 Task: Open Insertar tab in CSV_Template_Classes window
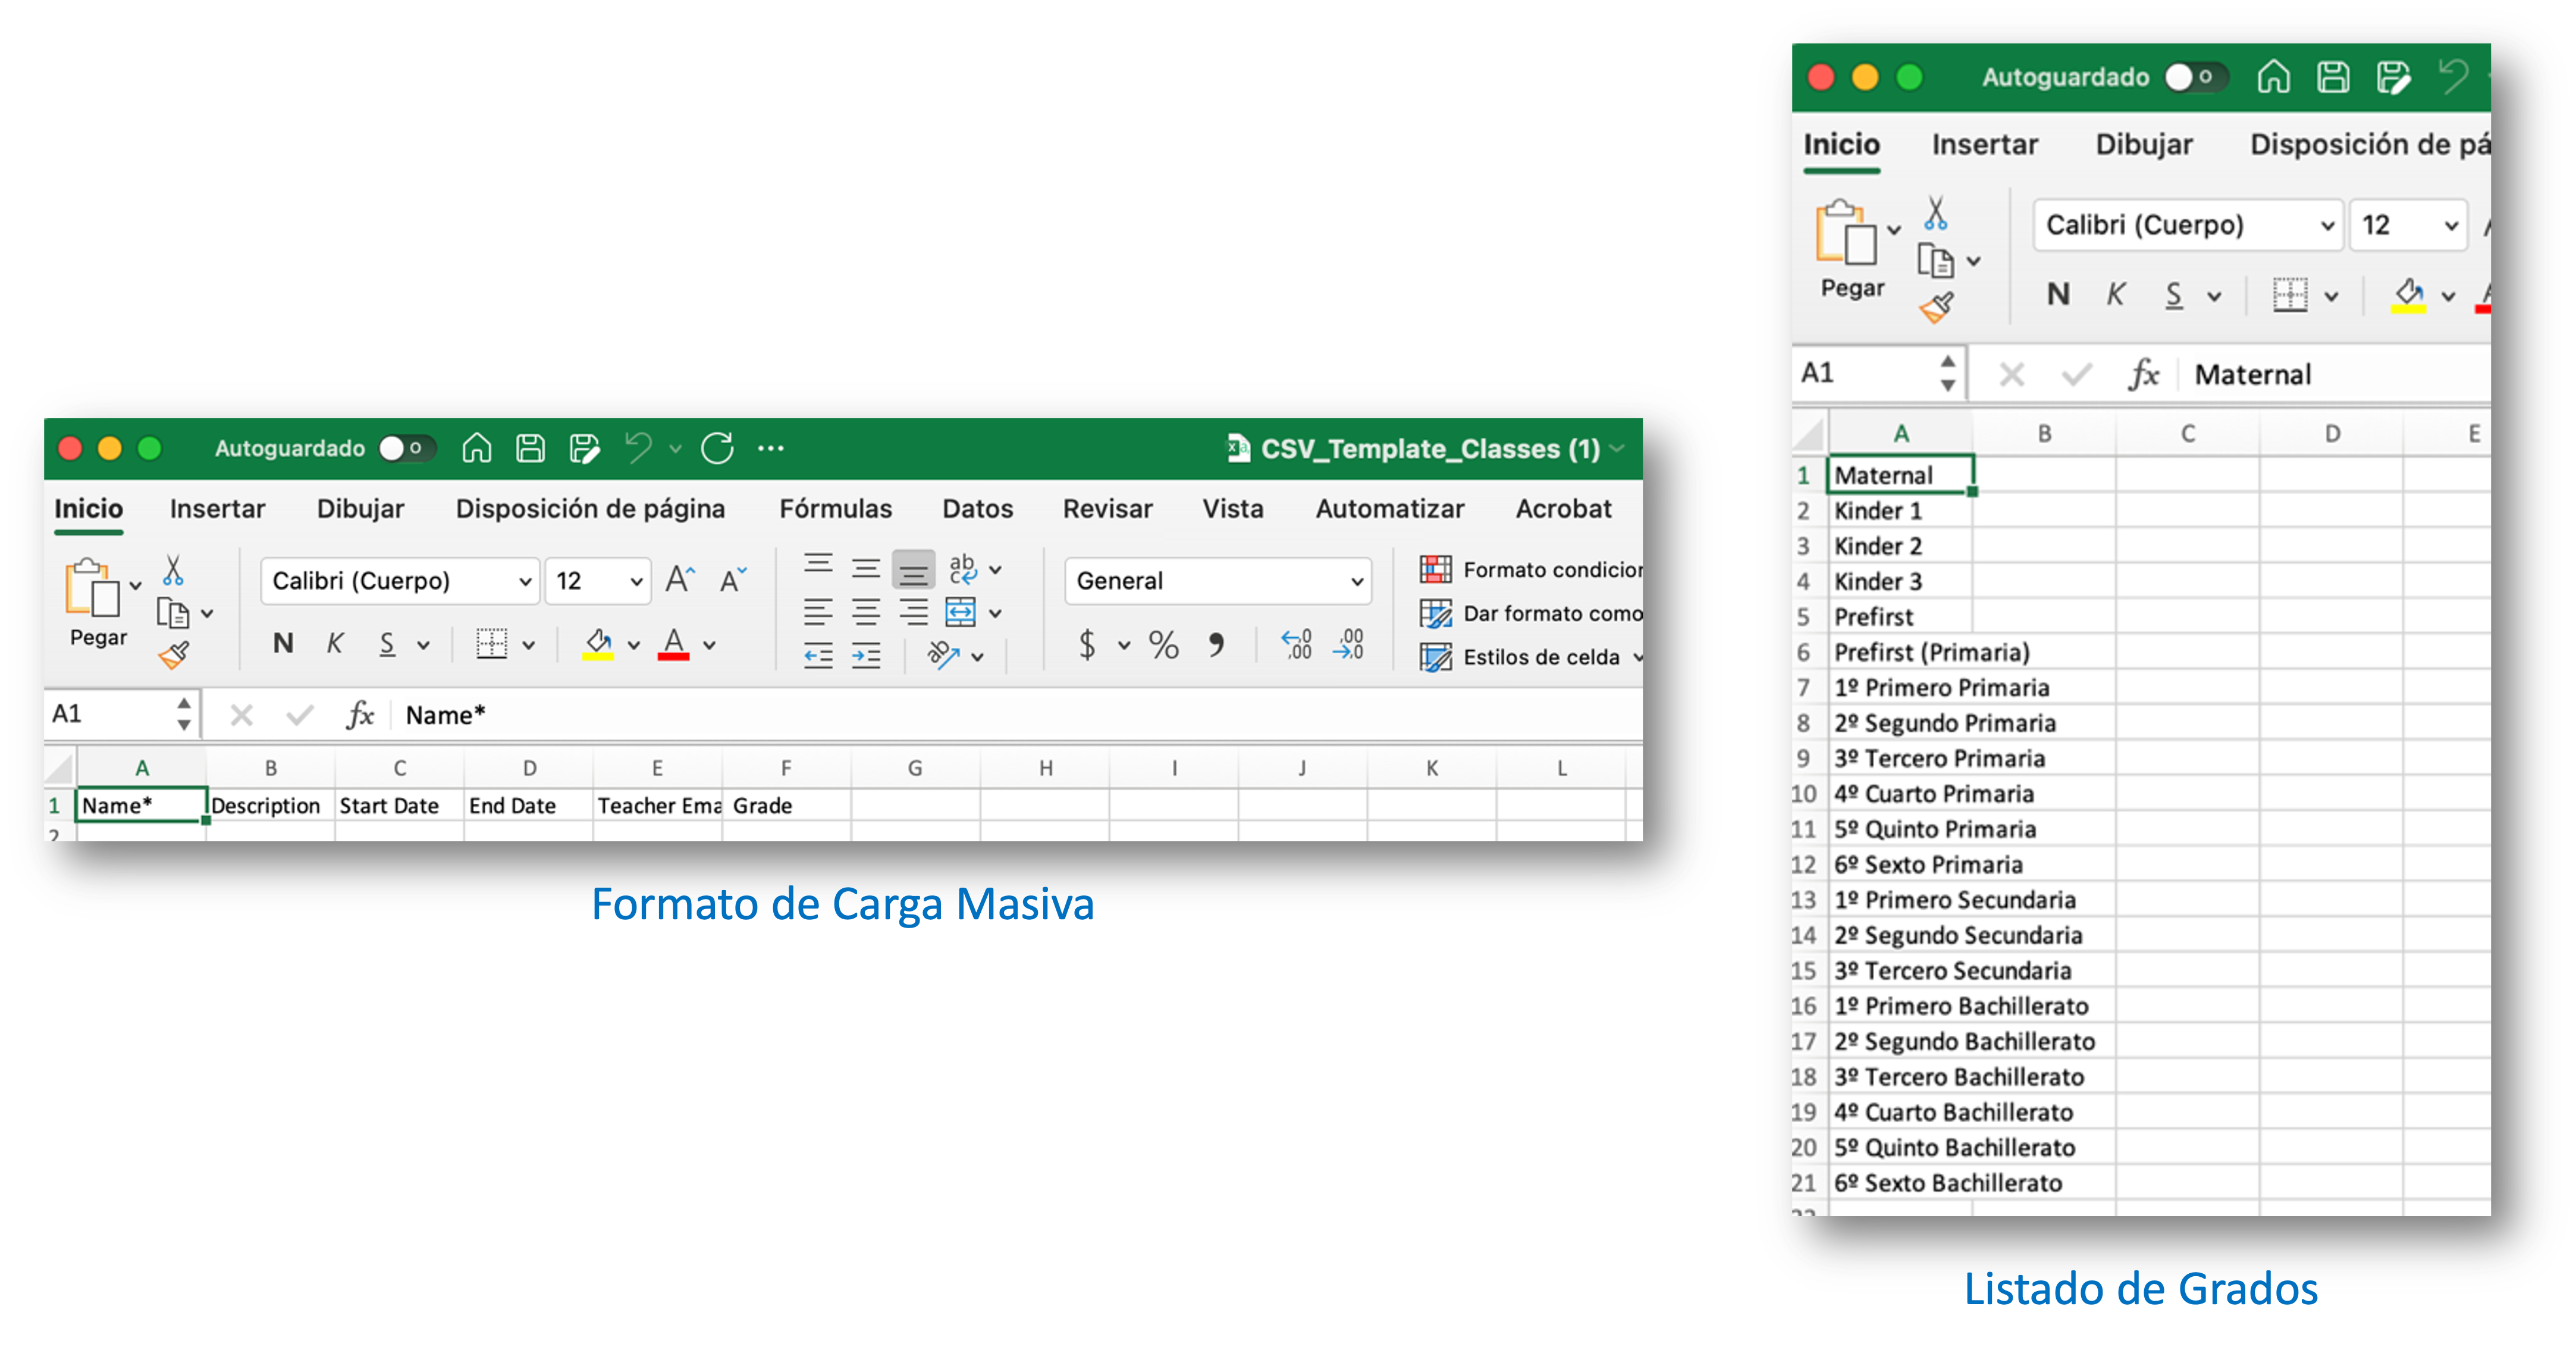pos(217,509)
